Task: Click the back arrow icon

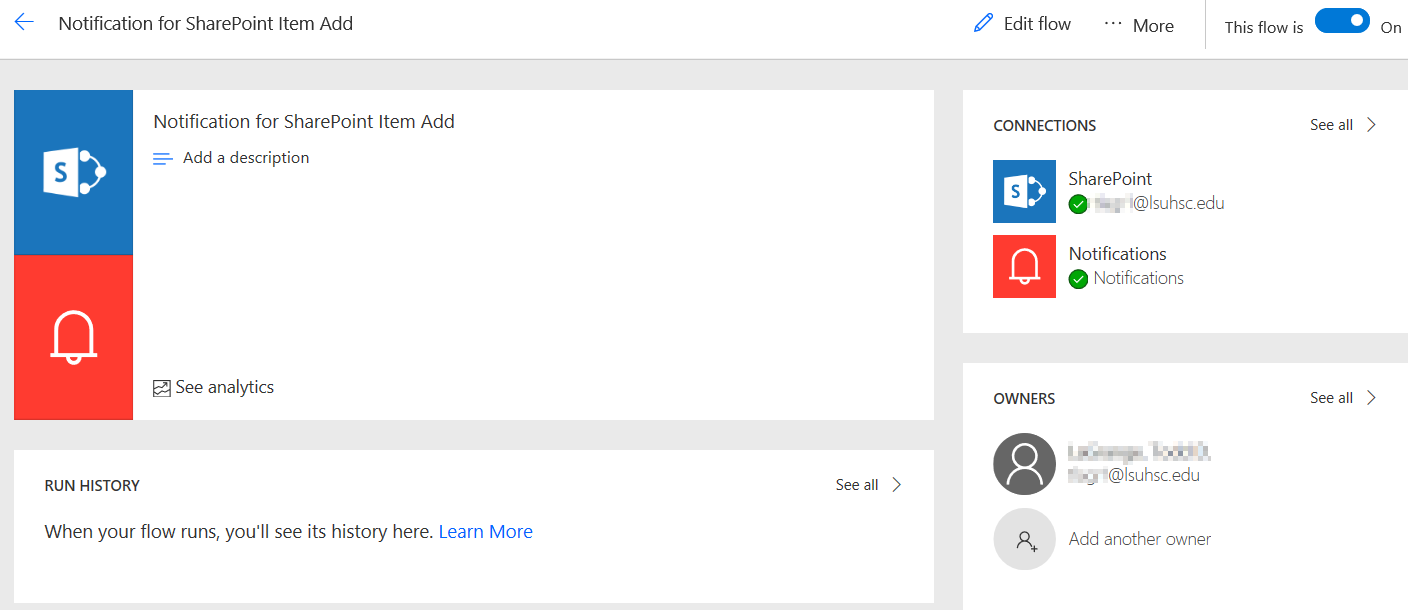Action: click(24, 23)
